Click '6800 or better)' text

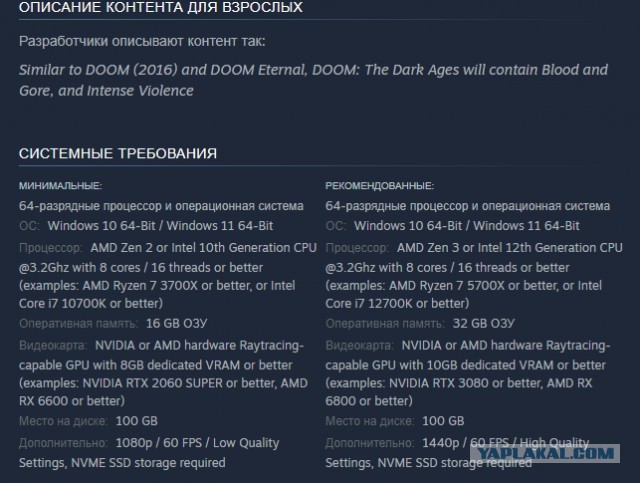(369, 401)
